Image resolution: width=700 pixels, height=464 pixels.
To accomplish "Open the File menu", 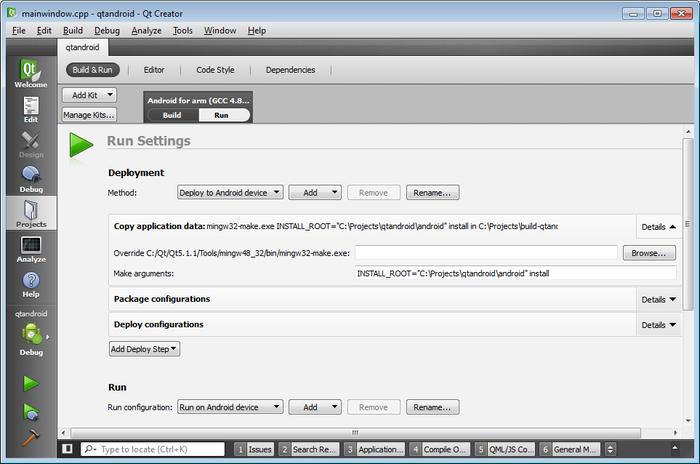I will (x=19, y=30).
